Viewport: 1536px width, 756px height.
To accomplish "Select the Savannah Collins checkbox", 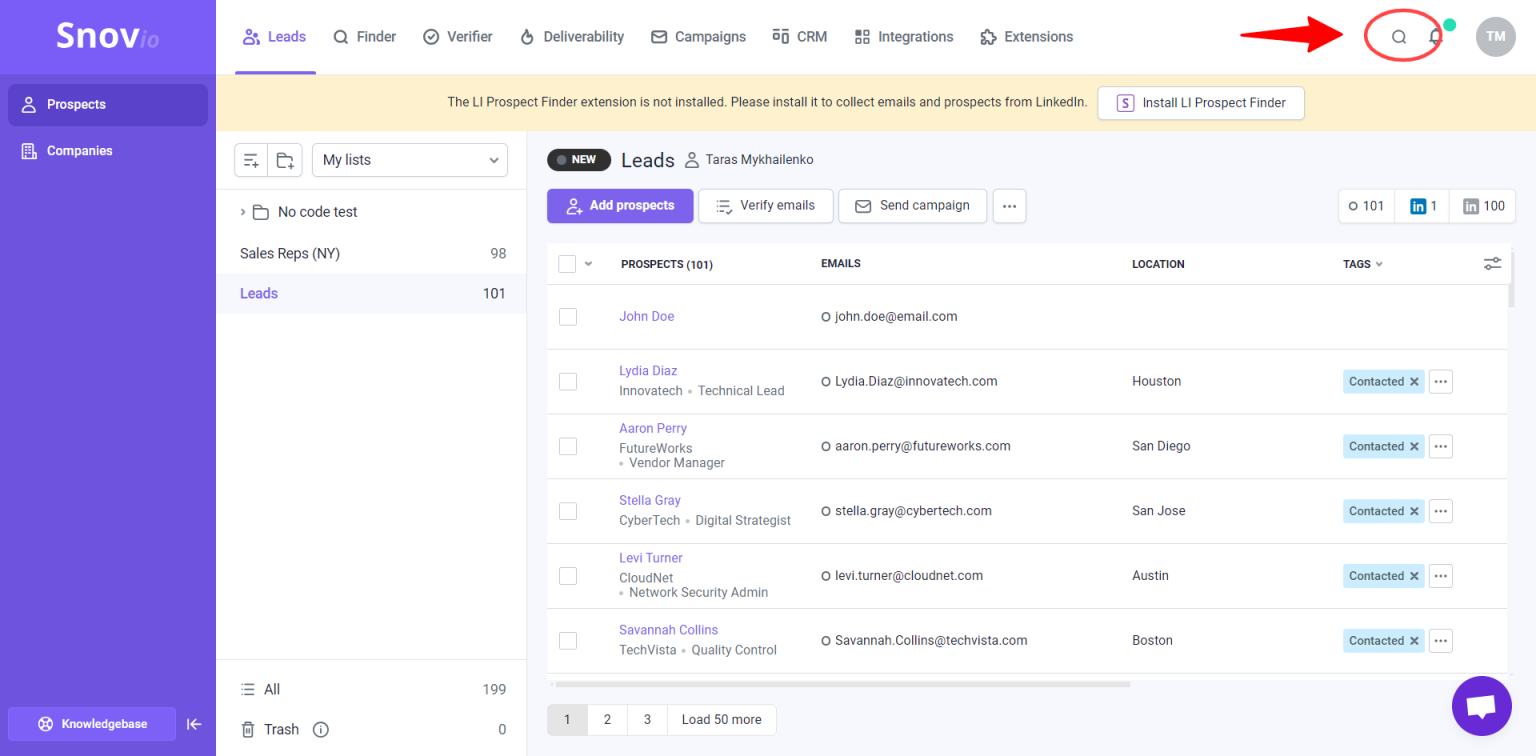I will point(568,640).
